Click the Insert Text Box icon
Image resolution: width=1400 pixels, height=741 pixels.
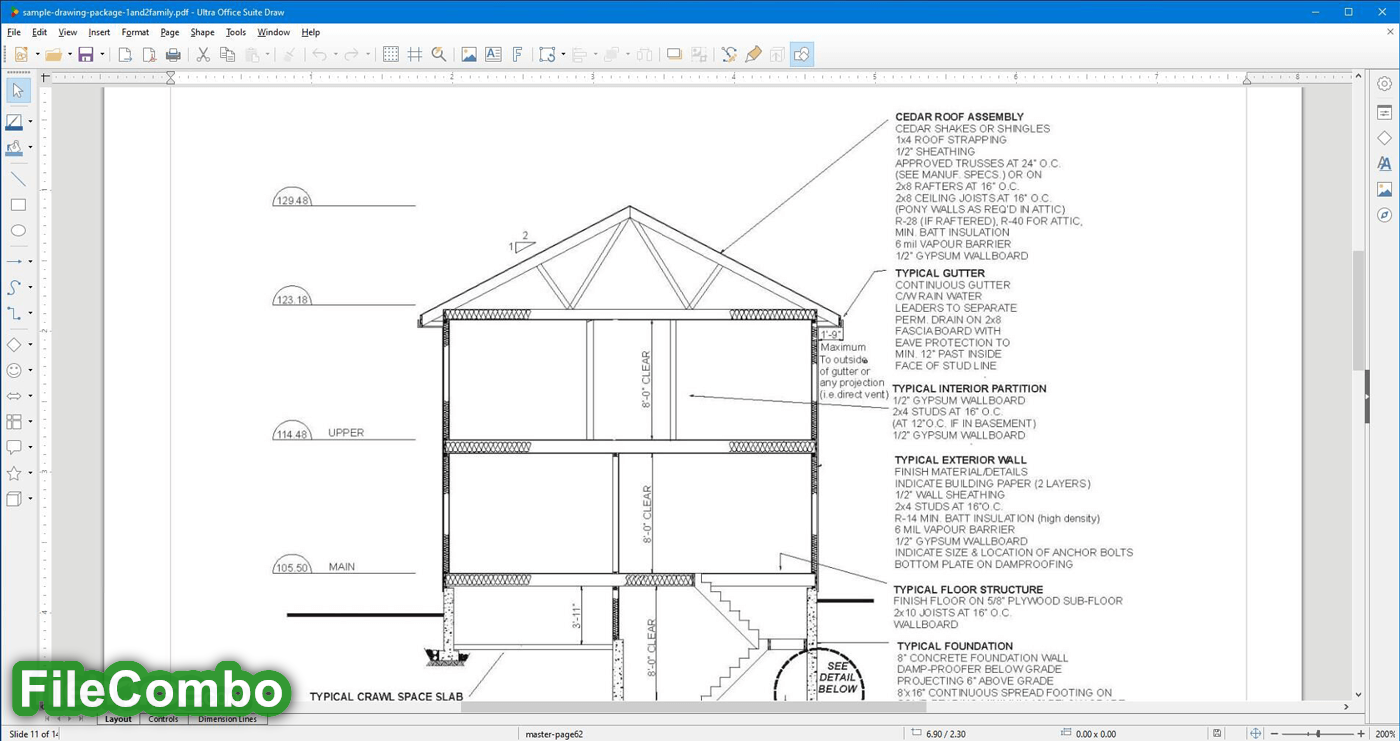click(x=493, y=55)
